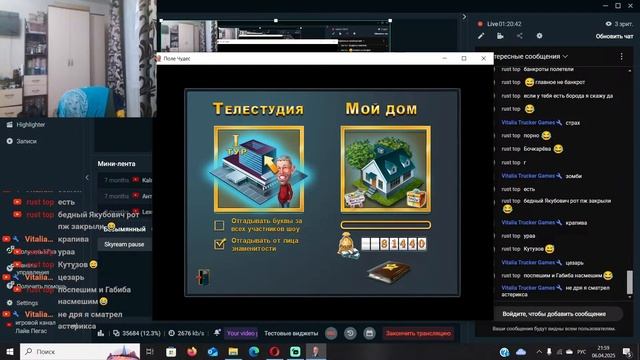The width and height of the screenshot is (640, 360).
Task: Click the calendar round button in bottom bar
Action: click(x=369, y=333)
